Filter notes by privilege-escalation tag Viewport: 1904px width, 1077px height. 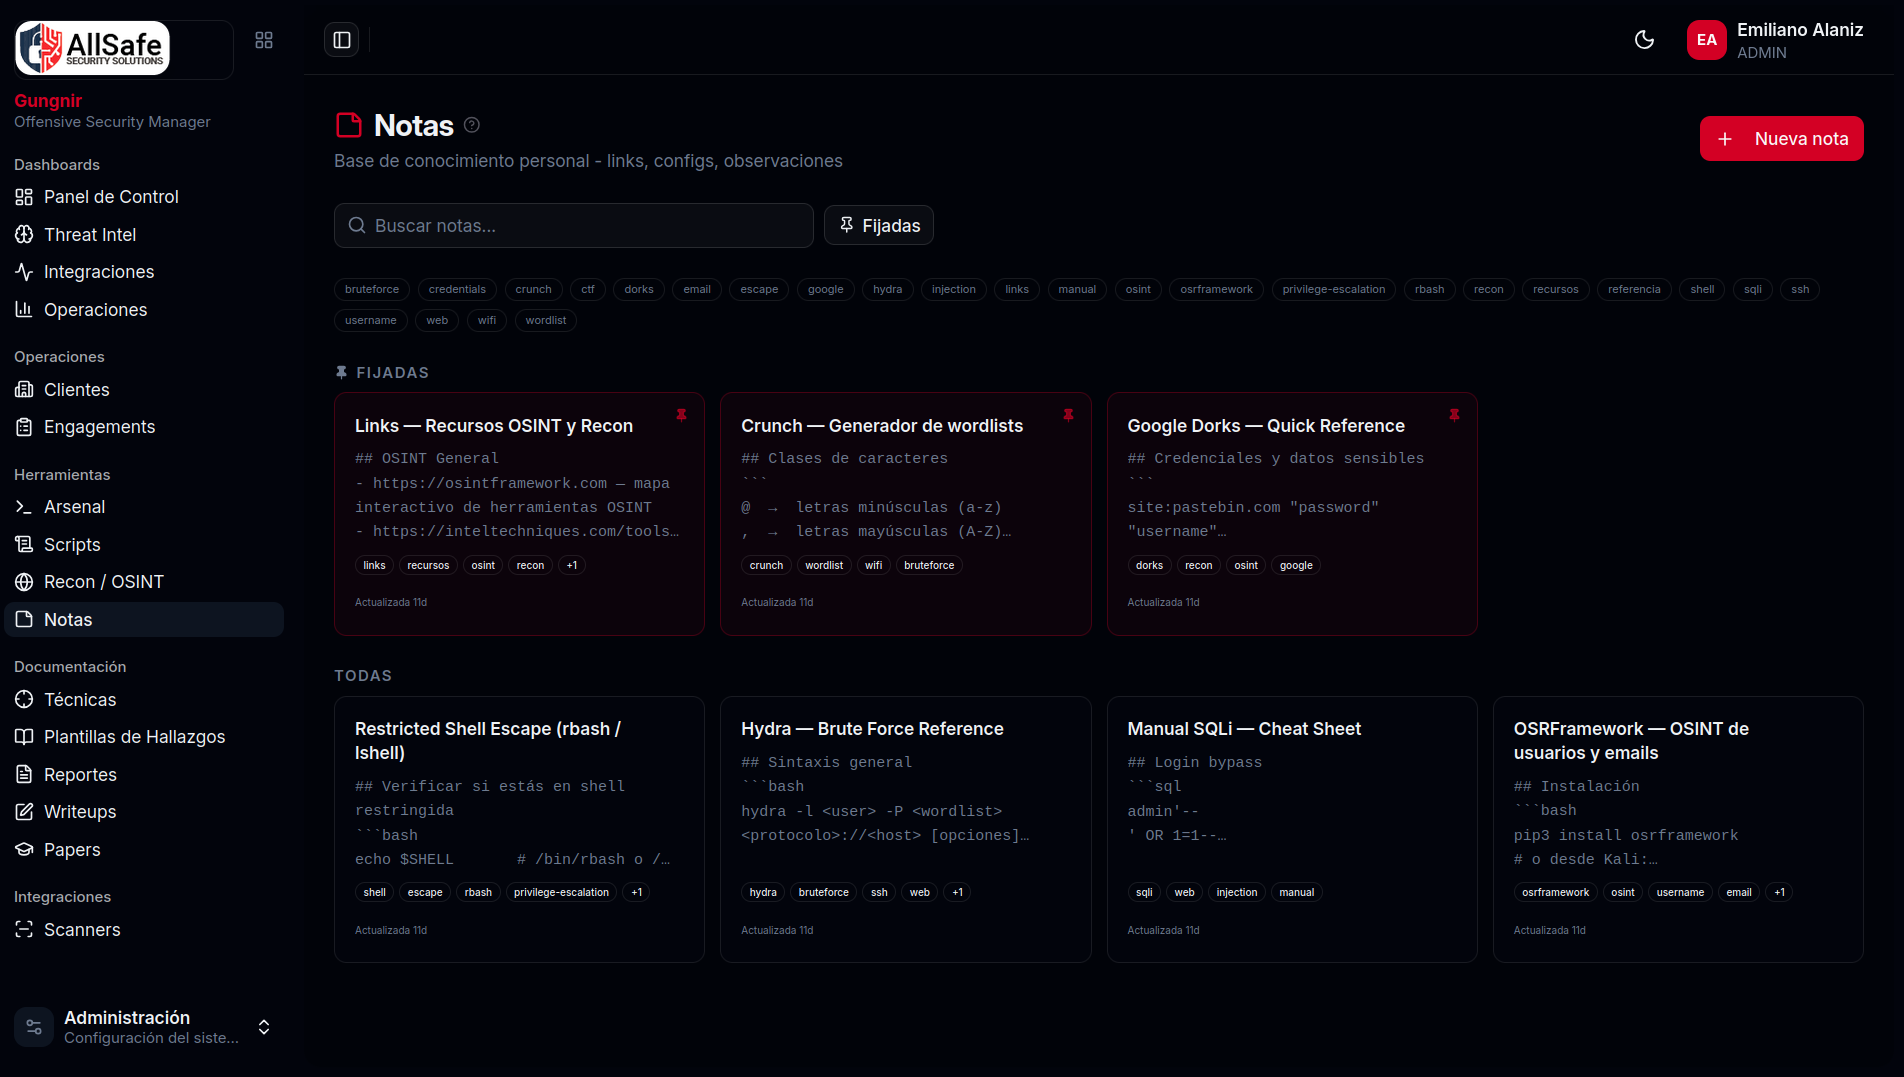click(1333, 289)
